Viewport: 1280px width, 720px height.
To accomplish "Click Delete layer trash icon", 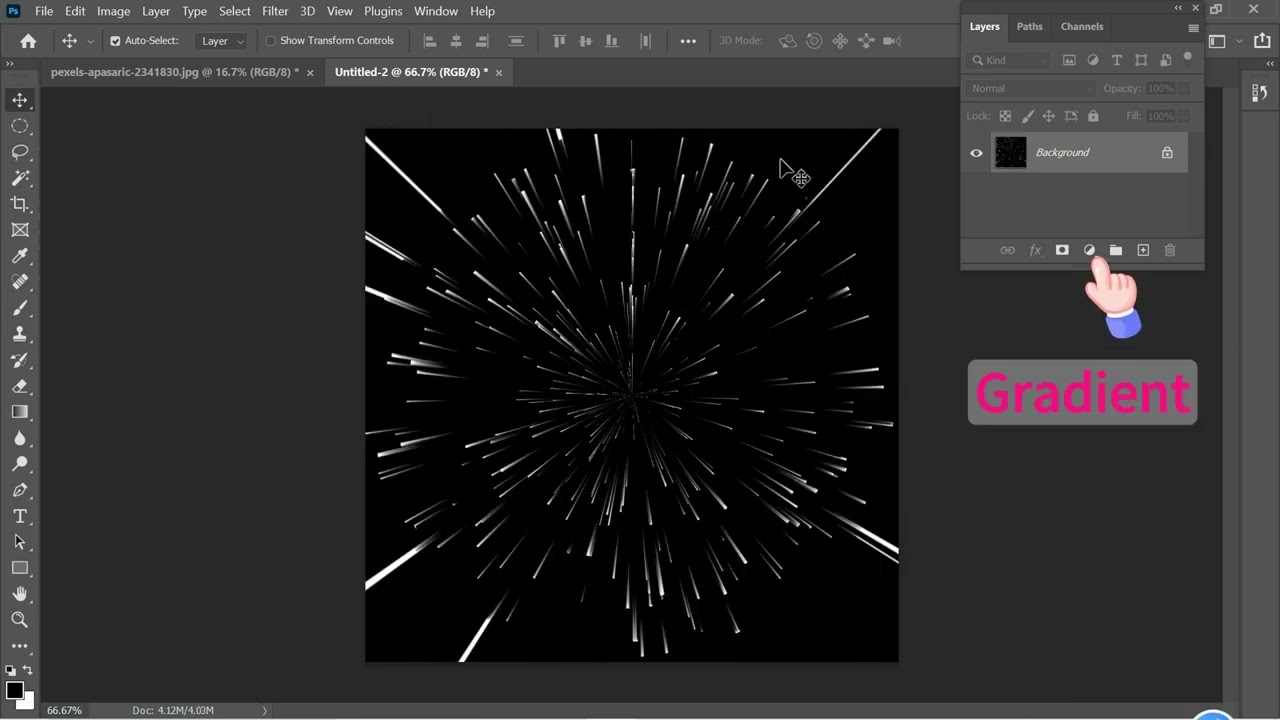I will point(1170,250).
